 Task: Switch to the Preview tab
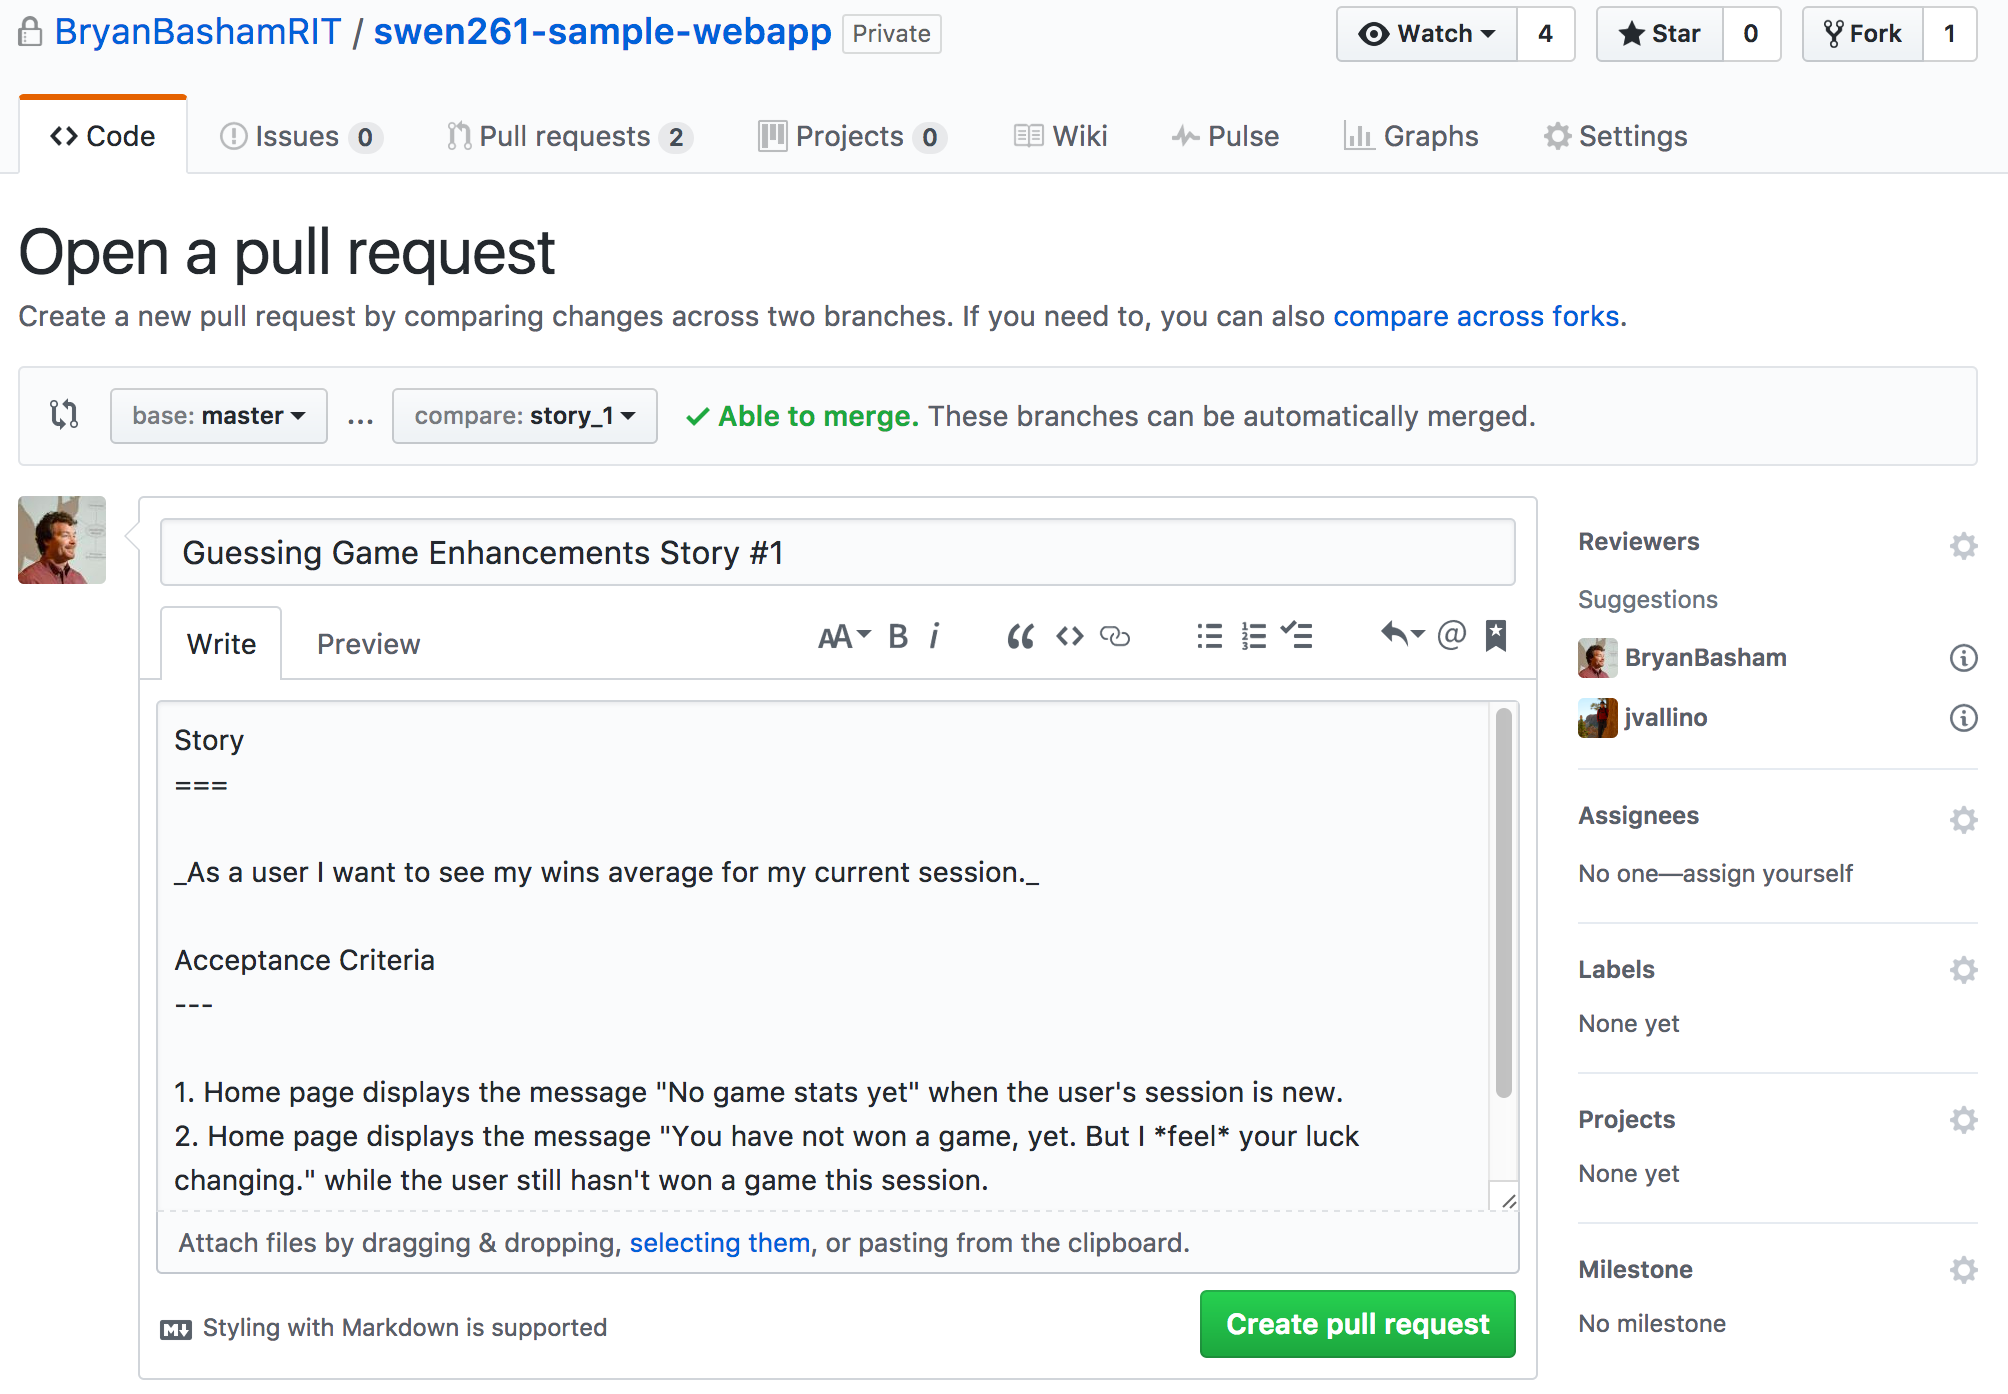click(368, 644)
